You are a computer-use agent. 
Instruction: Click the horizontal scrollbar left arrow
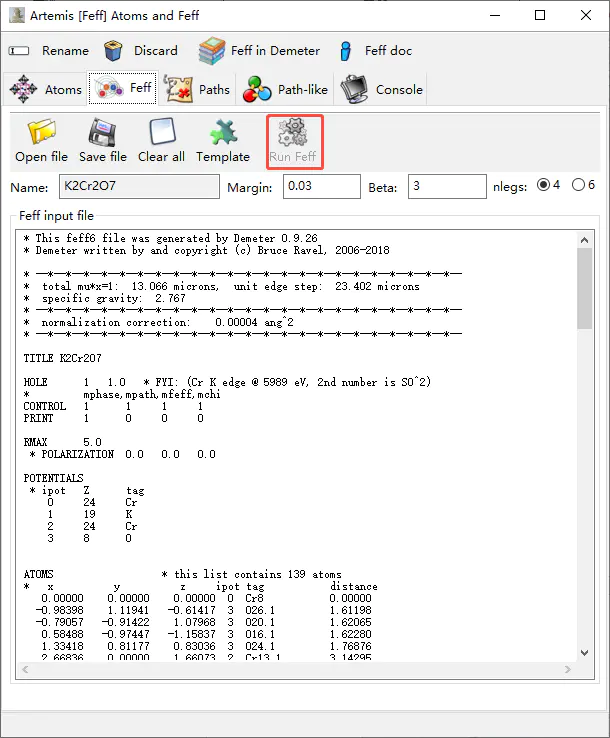tap(25, 669)
